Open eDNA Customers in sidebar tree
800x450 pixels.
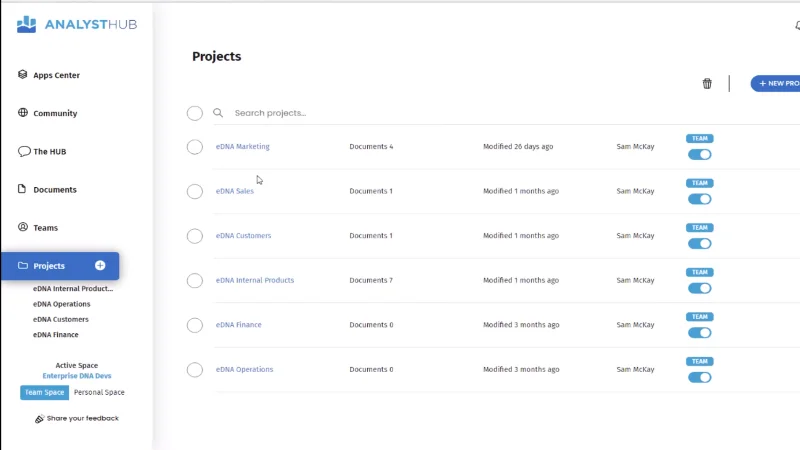pyautogui.click(x=61, y=319)
